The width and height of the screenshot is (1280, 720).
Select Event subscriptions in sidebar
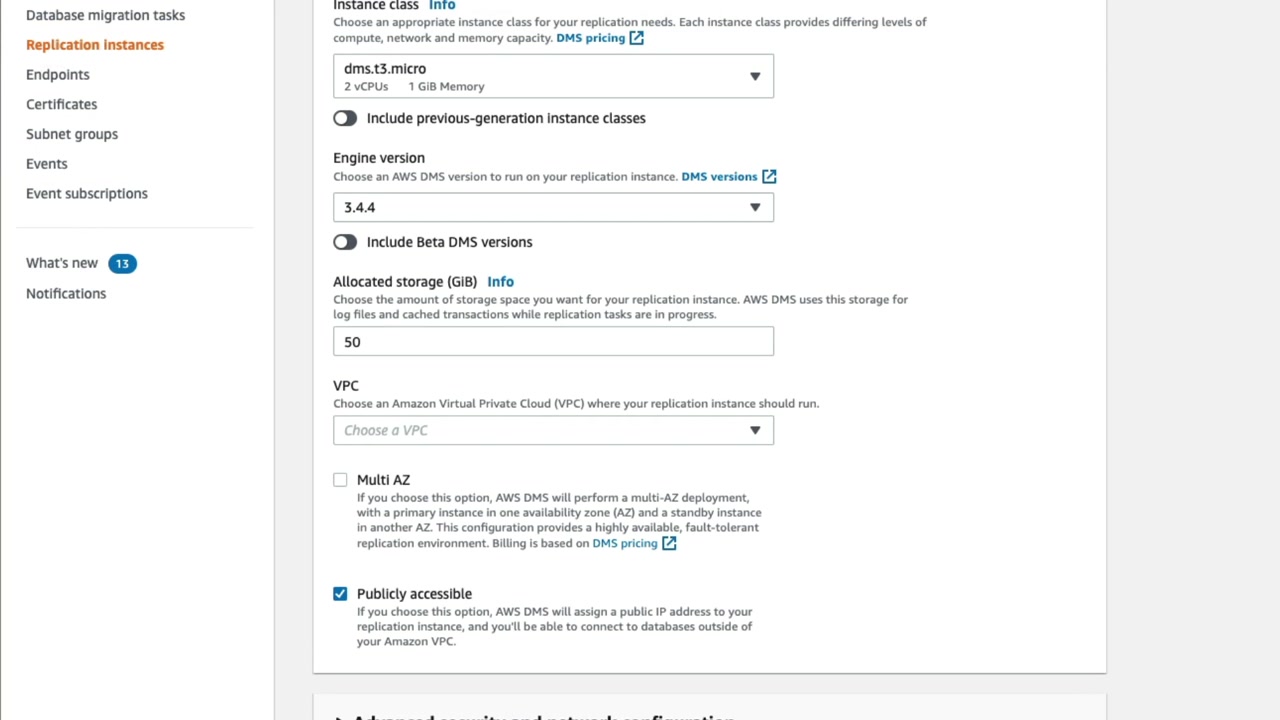click(x=87, y=193)
